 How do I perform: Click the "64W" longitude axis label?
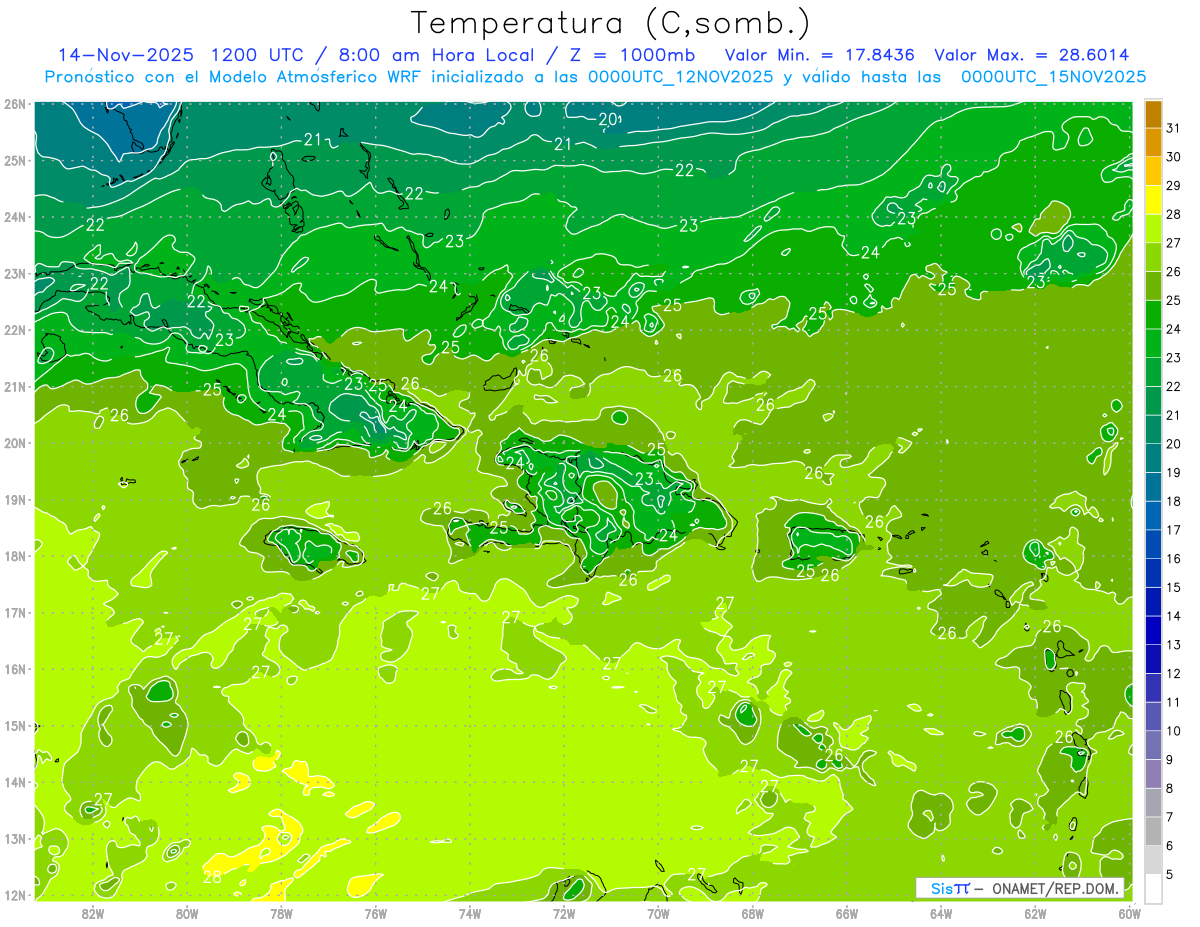(x=941, y=914)
